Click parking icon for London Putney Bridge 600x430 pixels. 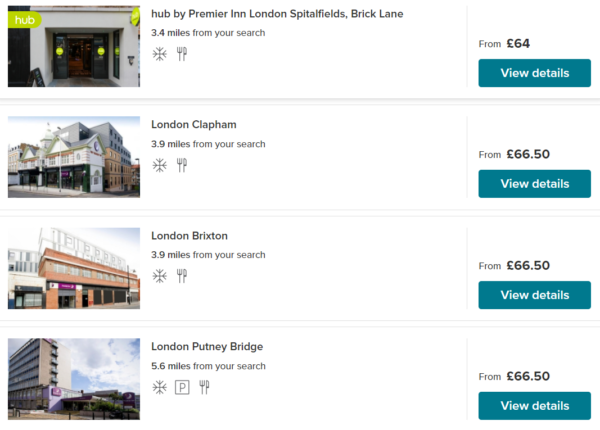coord(182,387)
